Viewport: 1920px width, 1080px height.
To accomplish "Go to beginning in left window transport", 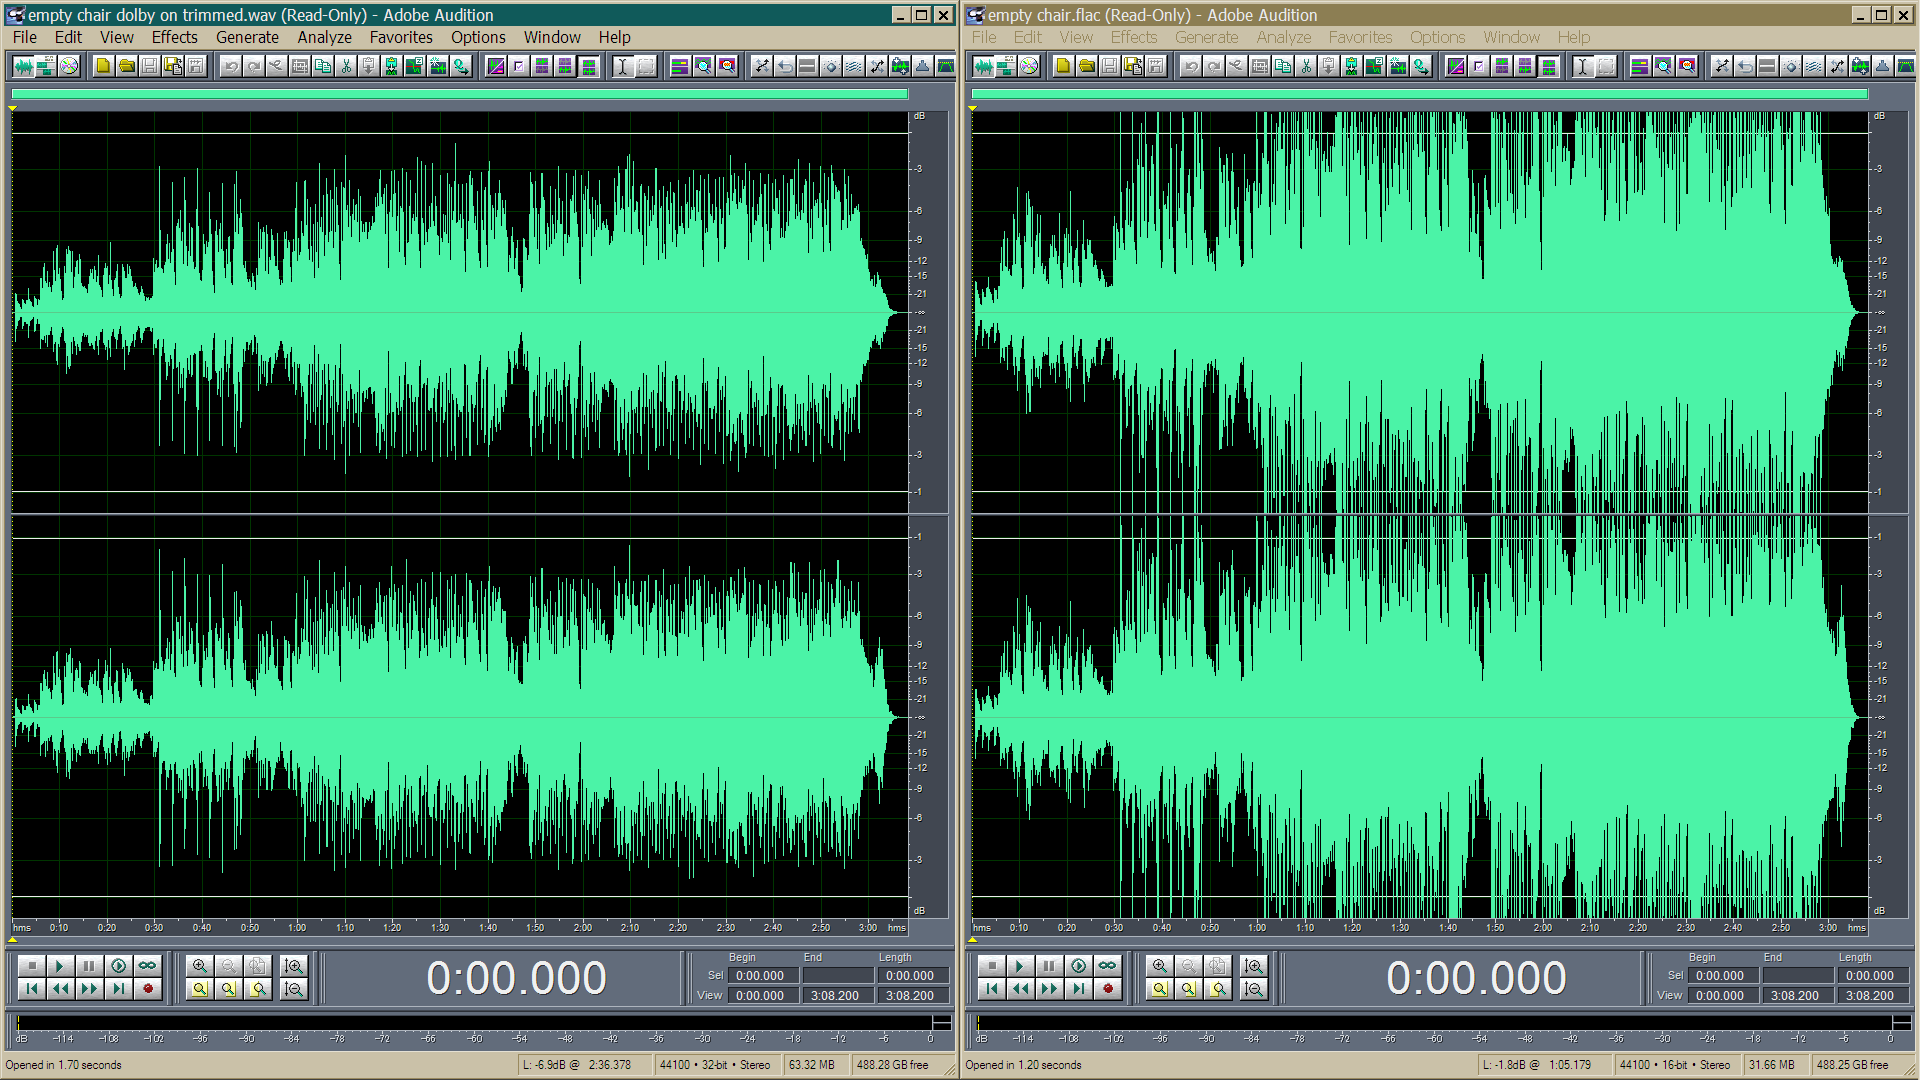I will click(32, 988).
